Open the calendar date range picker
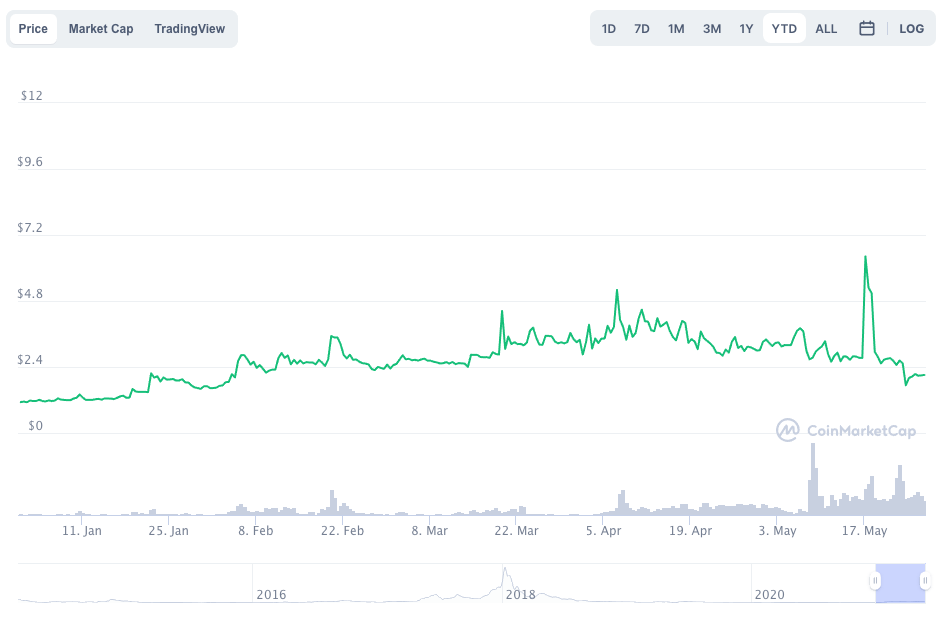Screen dimensions: 937x618 coord(866,28)
